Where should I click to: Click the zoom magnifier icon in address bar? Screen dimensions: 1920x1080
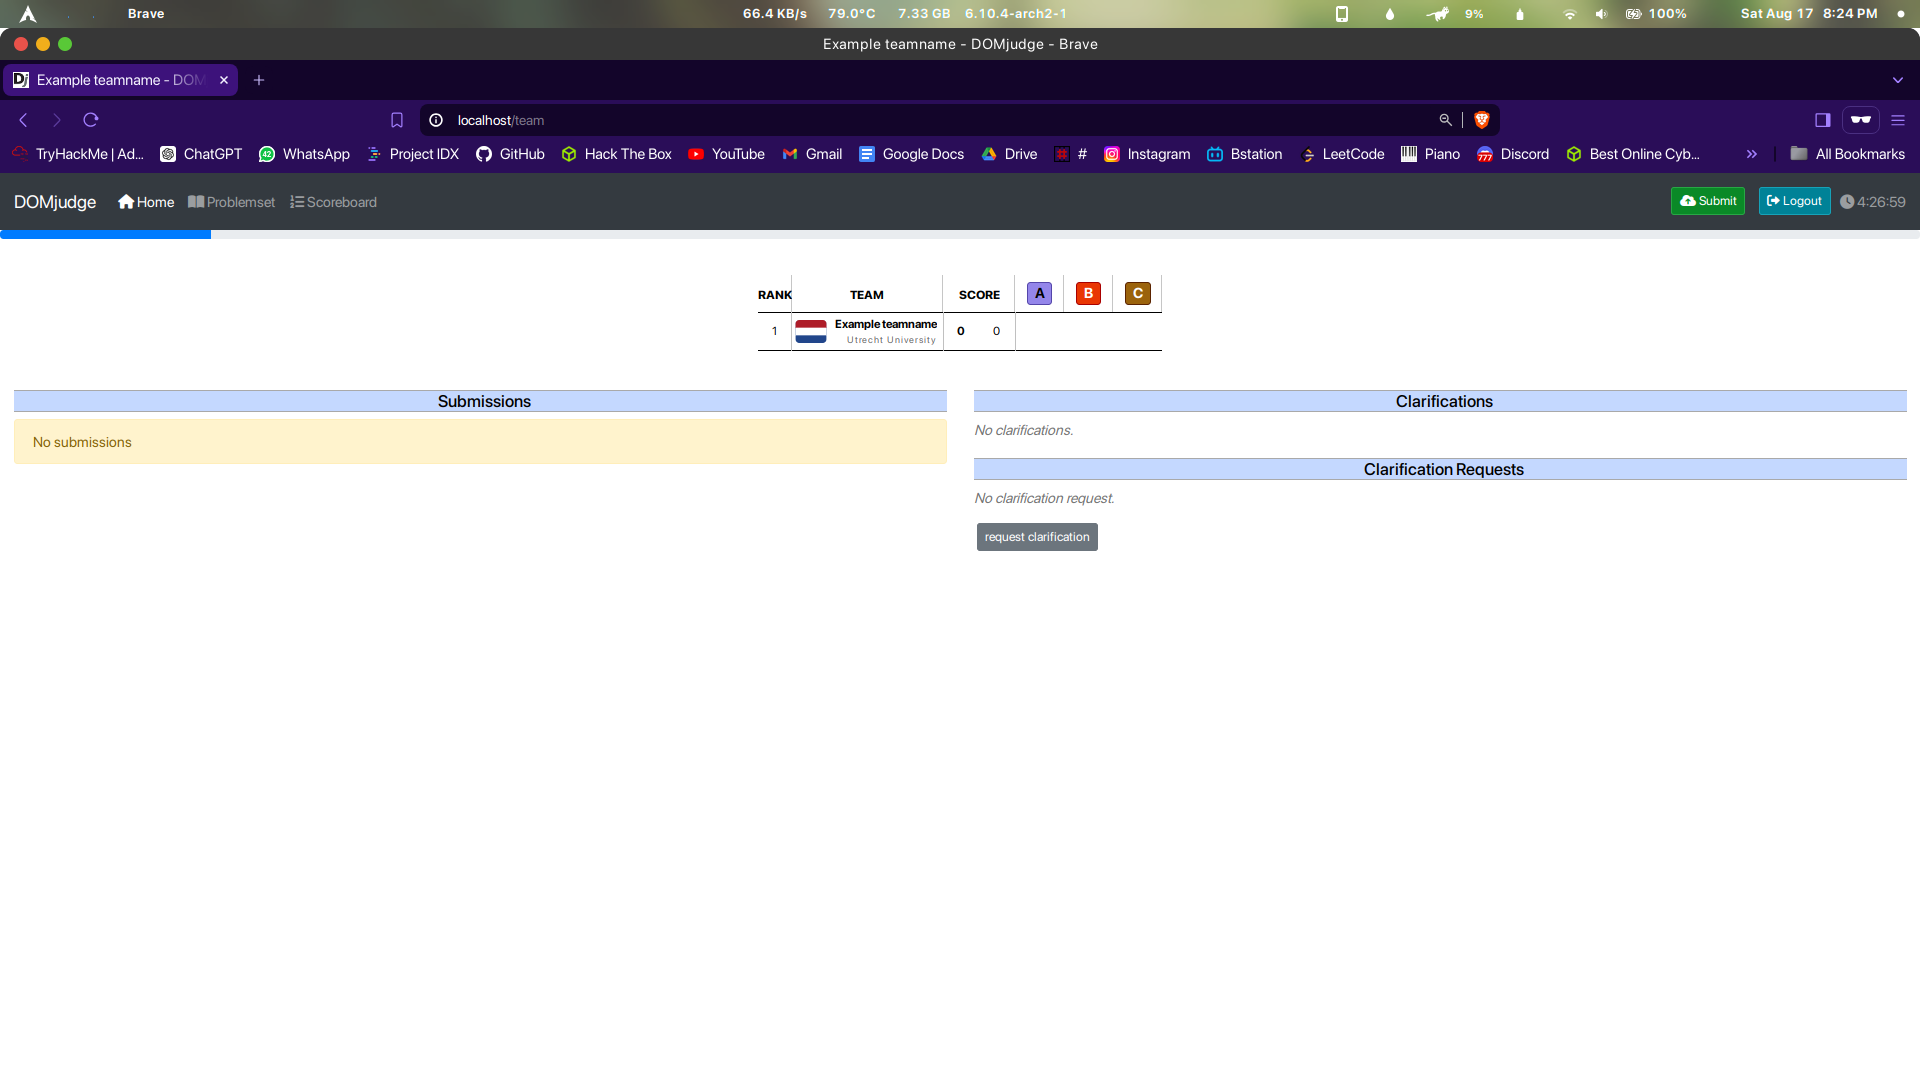point(1445,120)
